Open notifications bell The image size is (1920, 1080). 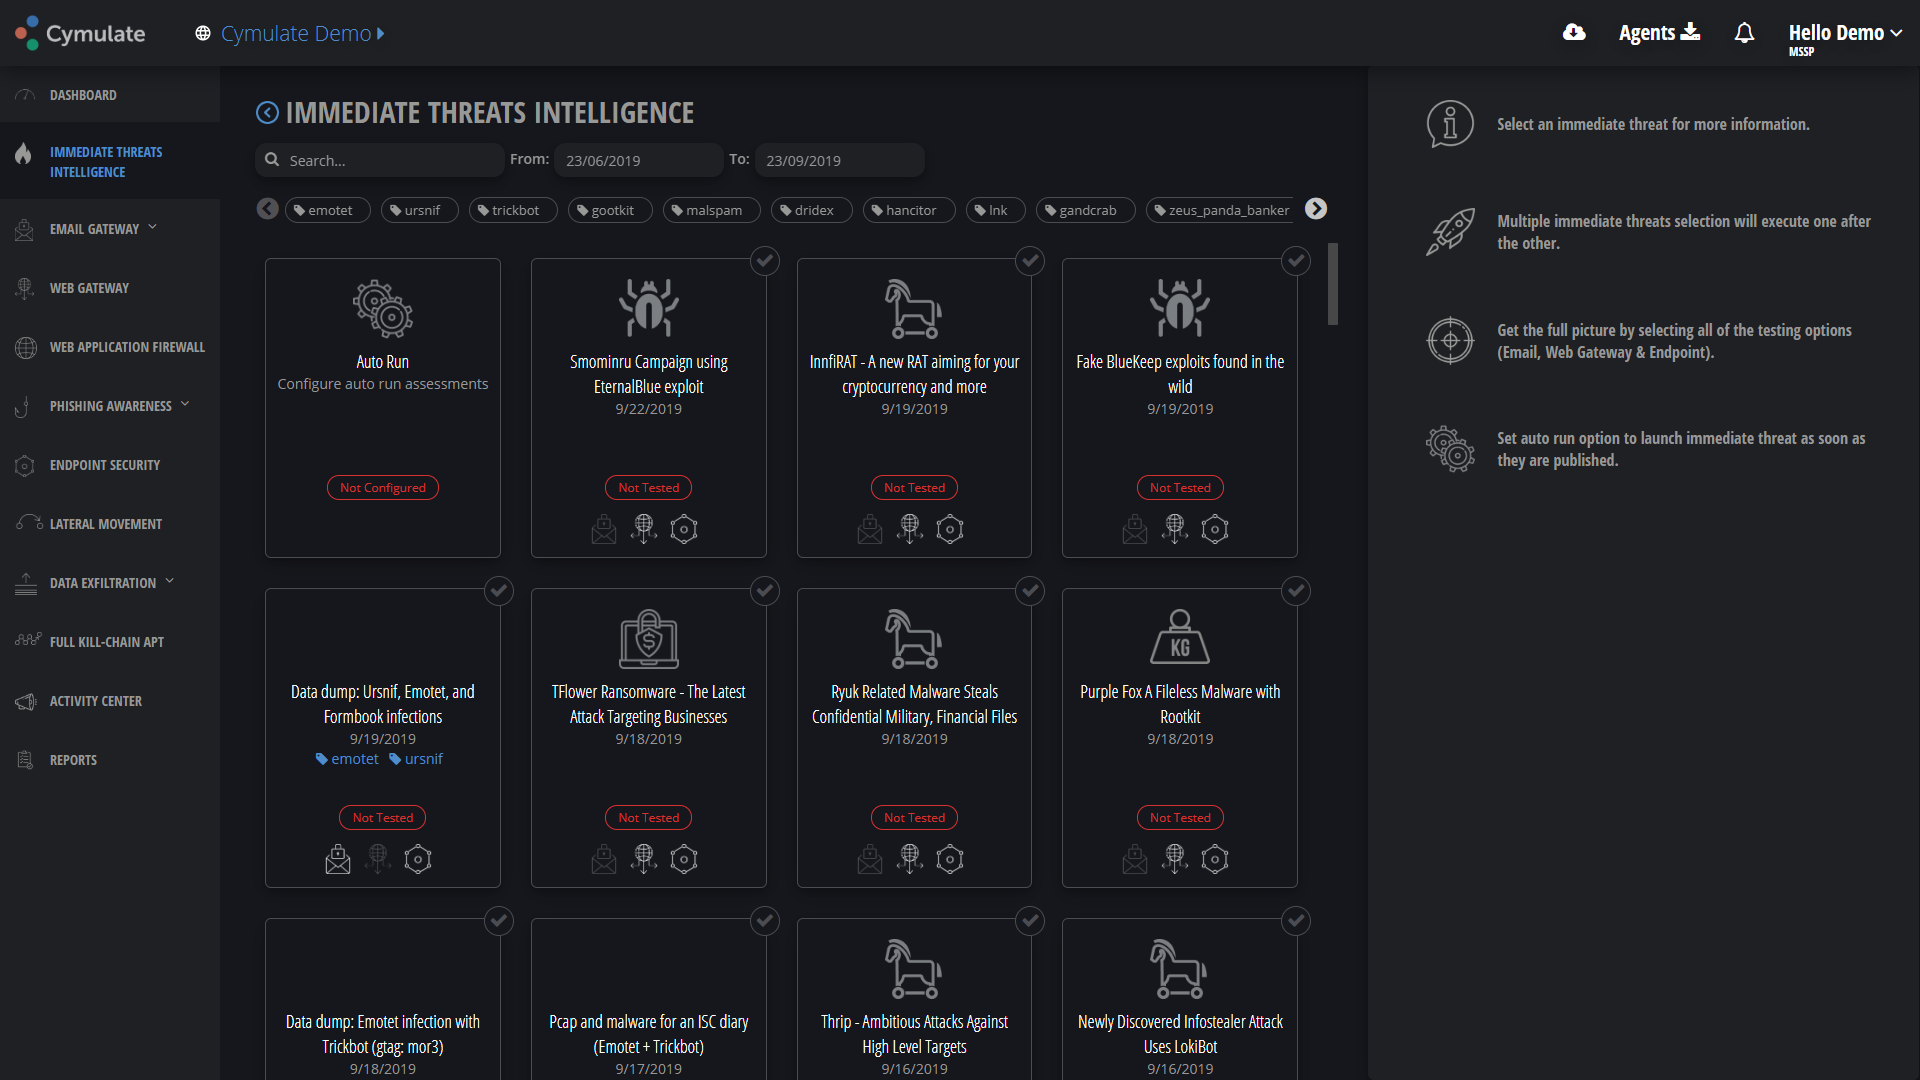coord(1744,33)
